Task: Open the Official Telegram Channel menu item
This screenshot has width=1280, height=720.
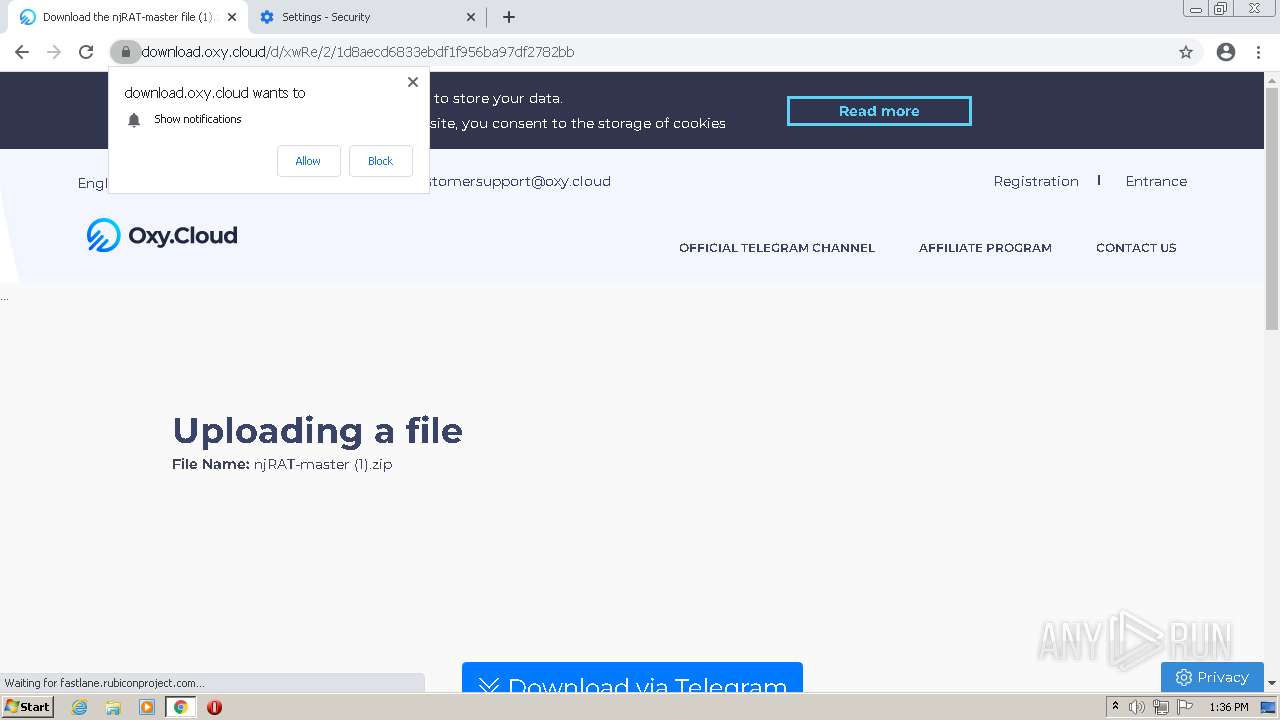Action: [777, 248]
